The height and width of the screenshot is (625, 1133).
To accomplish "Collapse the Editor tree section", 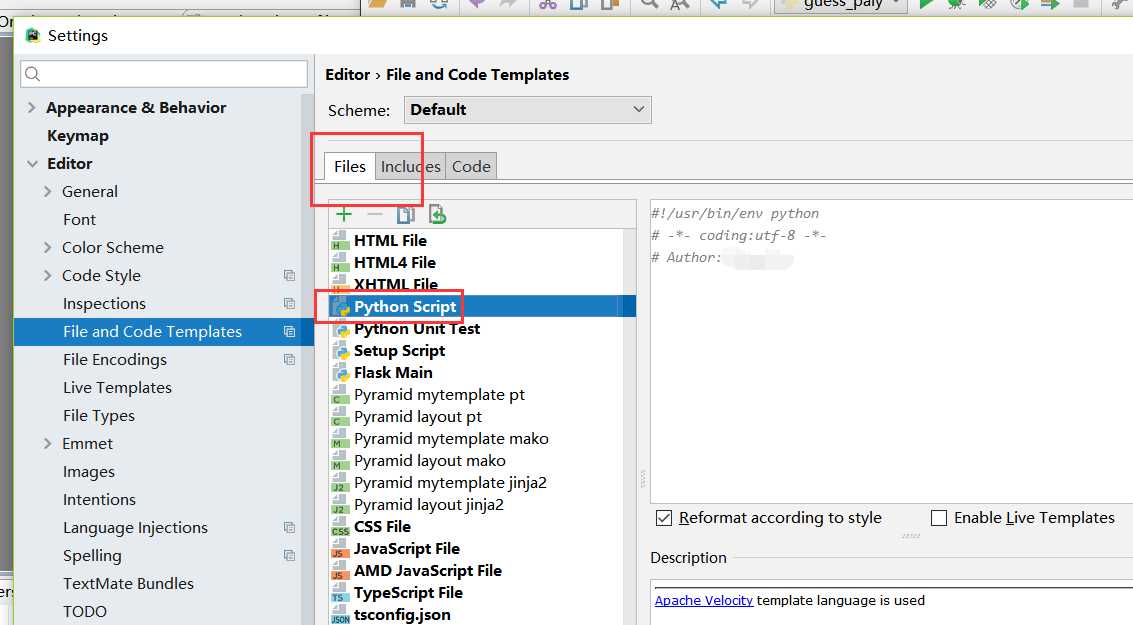I will point(32,164).
